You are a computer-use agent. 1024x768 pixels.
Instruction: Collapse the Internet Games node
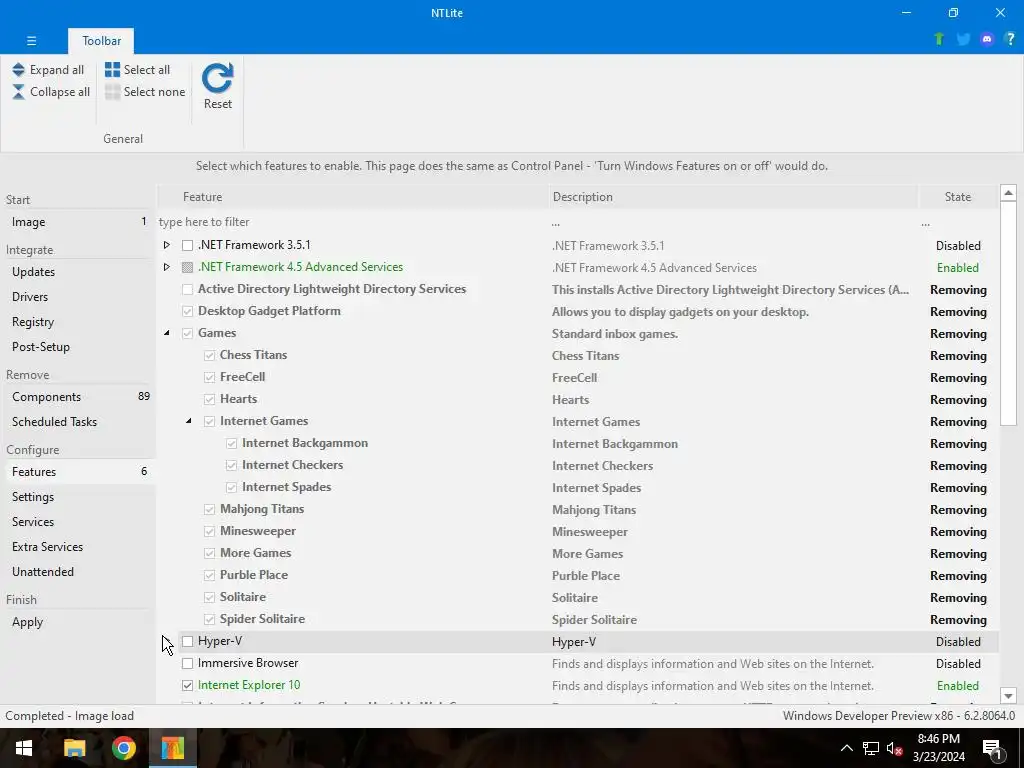coord(189,421)
